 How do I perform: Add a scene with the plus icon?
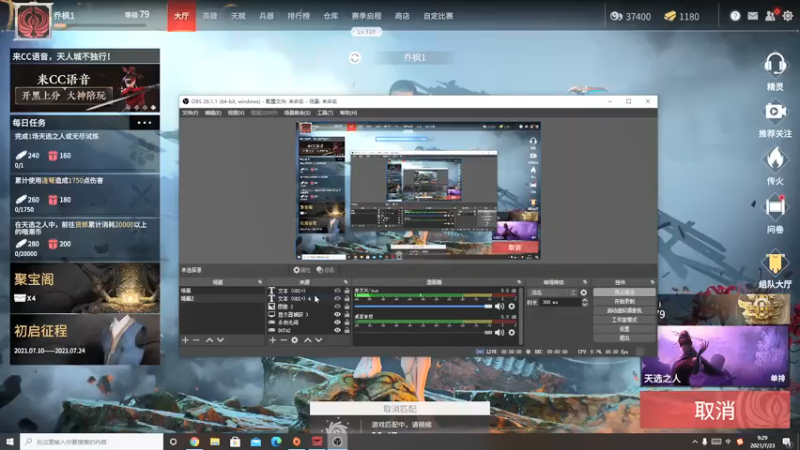pyautogui.click(x=185, y=340)
